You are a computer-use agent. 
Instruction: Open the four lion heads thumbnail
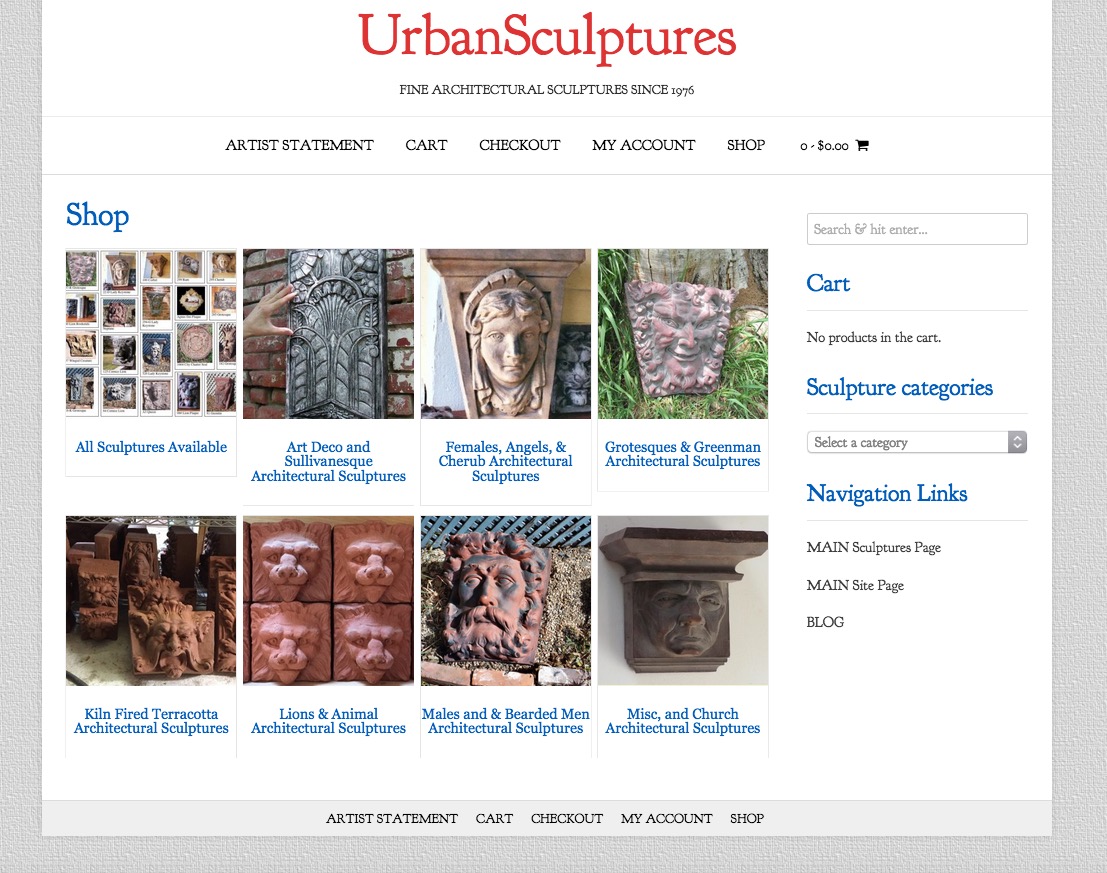[x=328, y=601]
